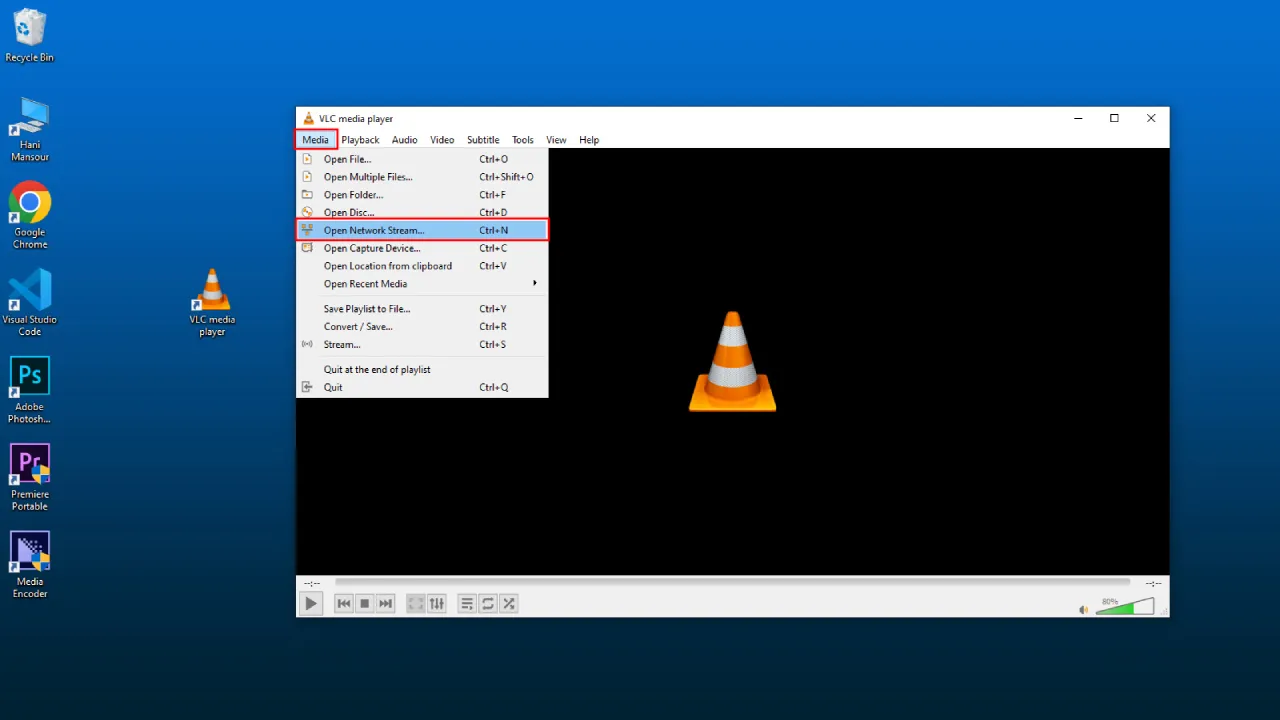This screenshot has width=1280, height=720.
Task: Choose Quit from the Media menu
Action: coord(422,388)
